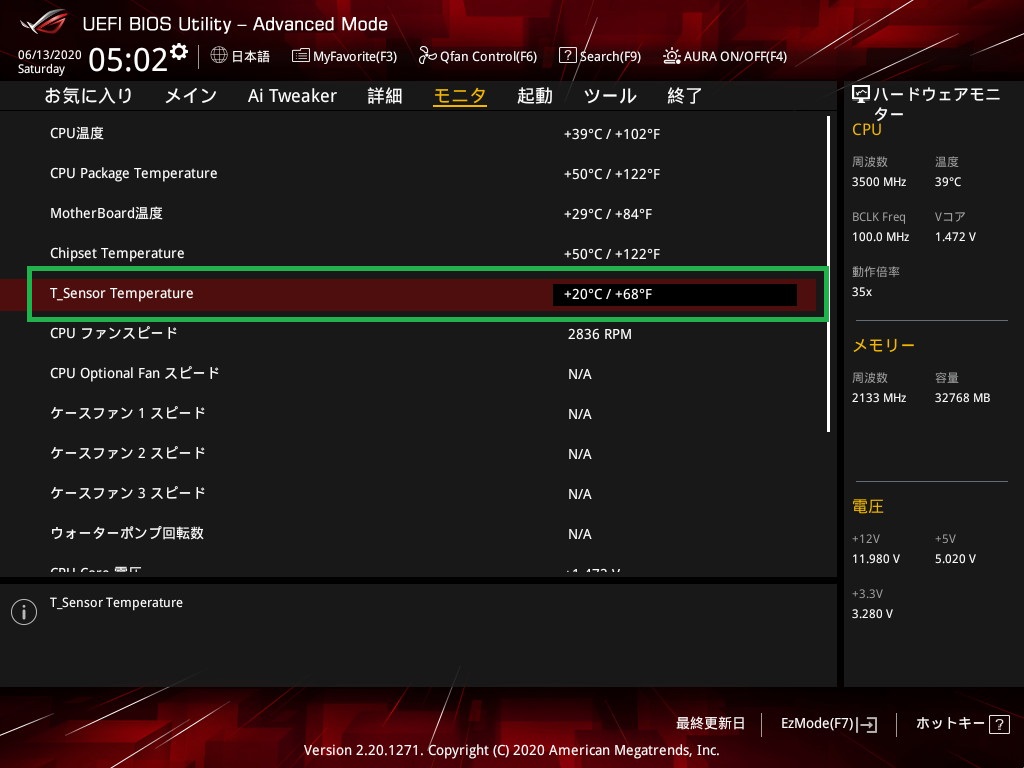Open the Ai Tweaker tab

(292, 96)
